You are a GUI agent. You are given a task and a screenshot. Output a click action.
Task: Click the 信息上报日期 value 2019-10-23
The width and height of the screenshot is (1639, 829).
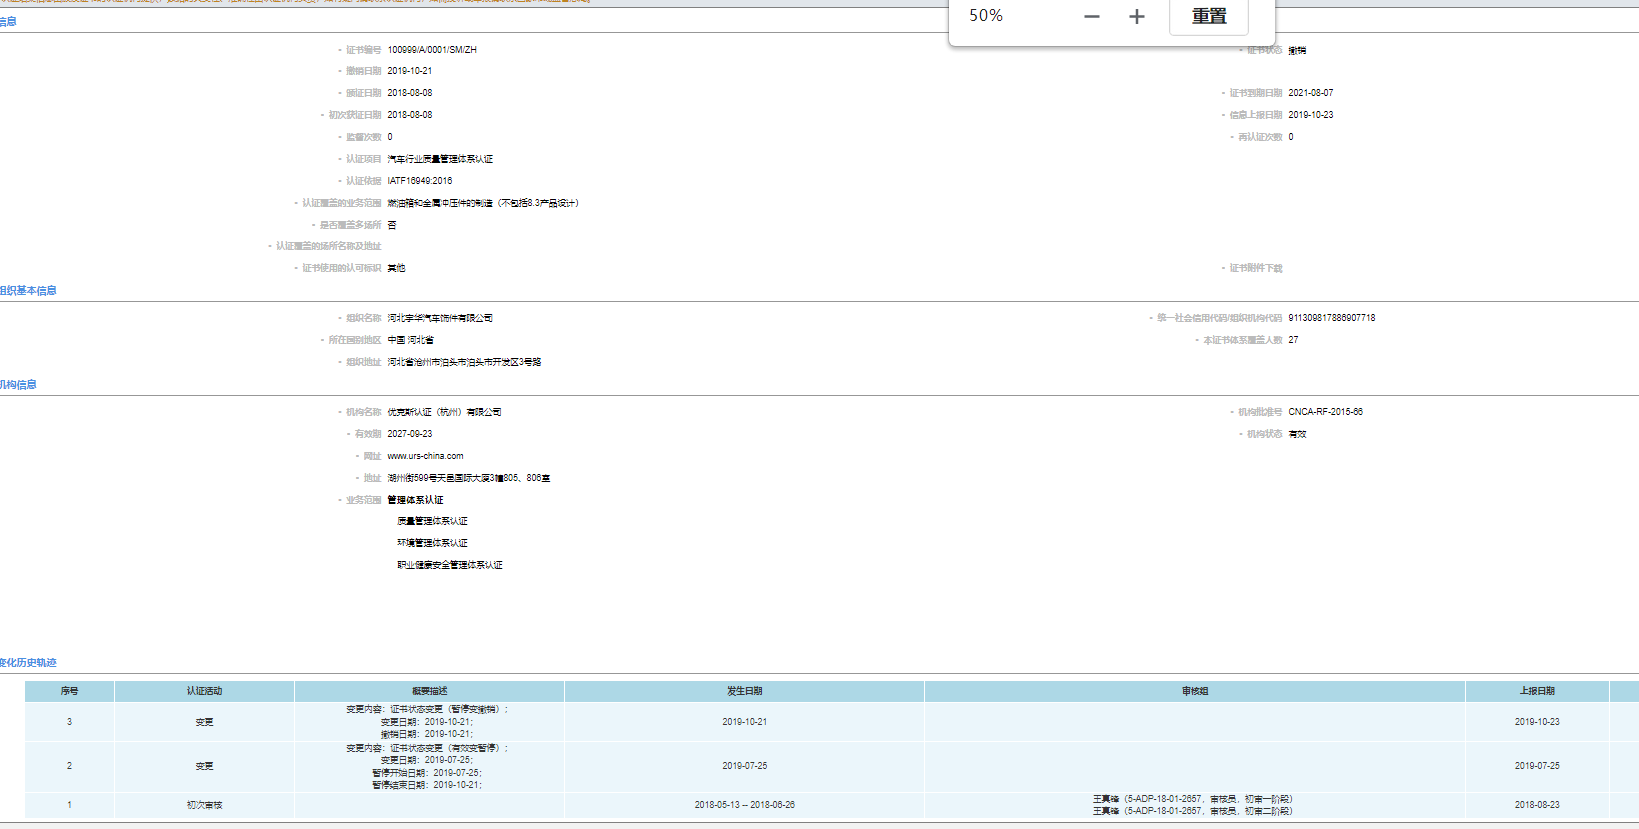[x=1310, y=115]
